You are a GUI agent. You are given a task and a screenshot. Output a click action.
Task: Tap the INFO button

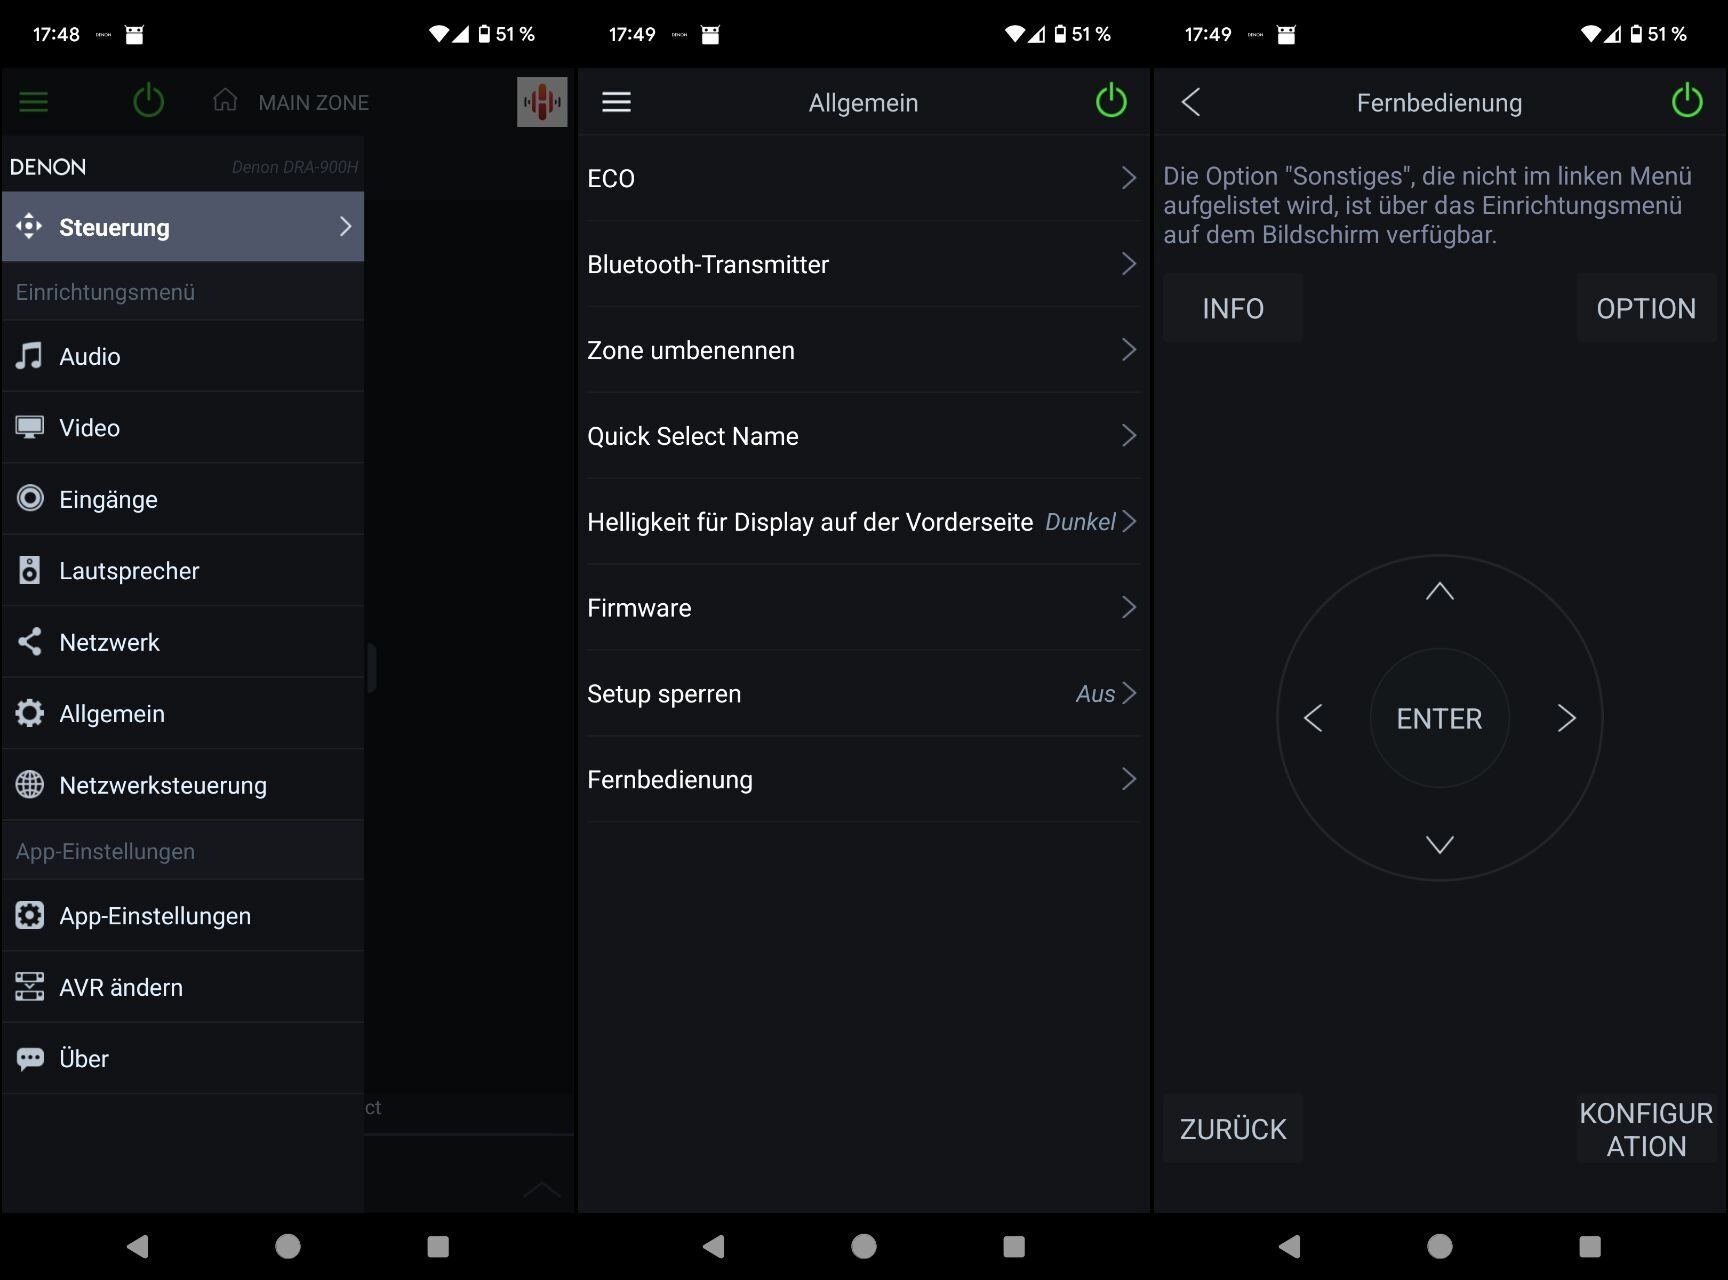(x=1233, y=308)
